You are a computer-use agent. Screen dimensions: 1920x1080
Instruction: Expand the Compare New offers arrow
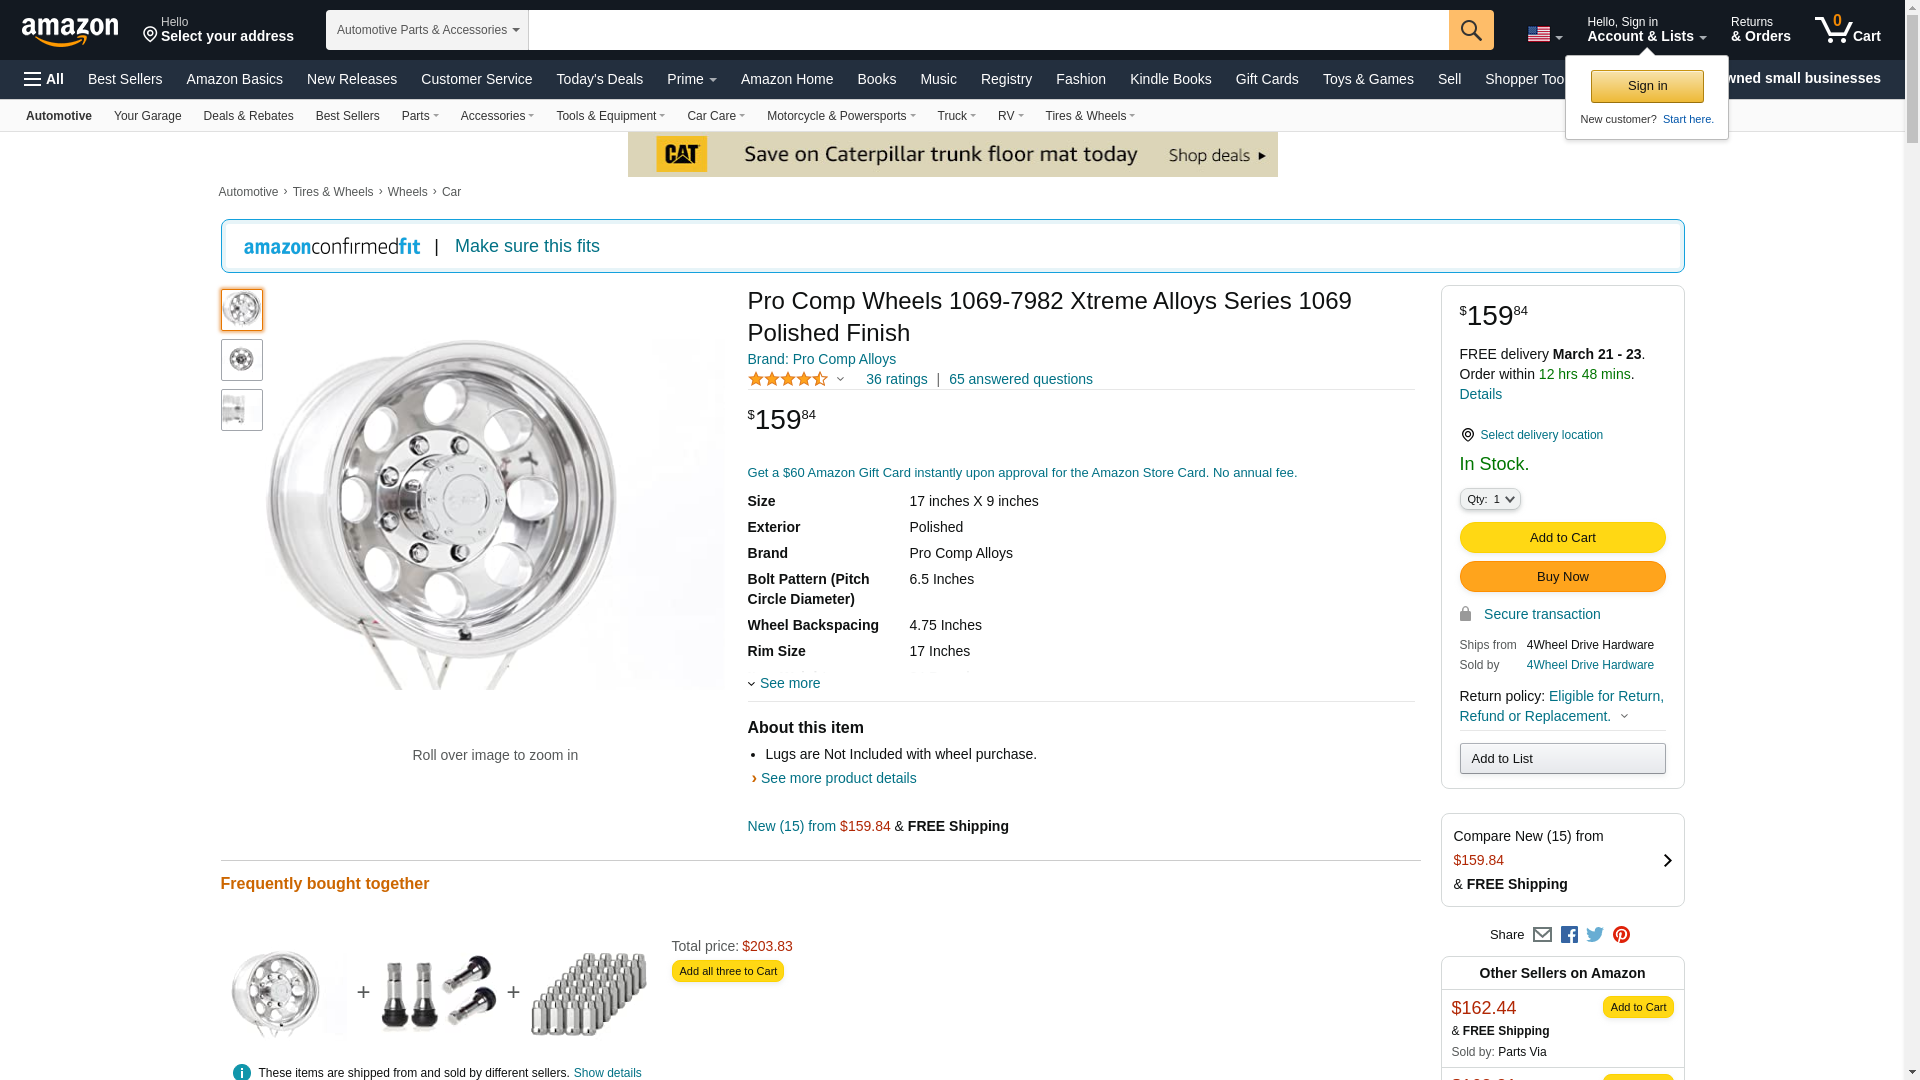(1667, 861)
